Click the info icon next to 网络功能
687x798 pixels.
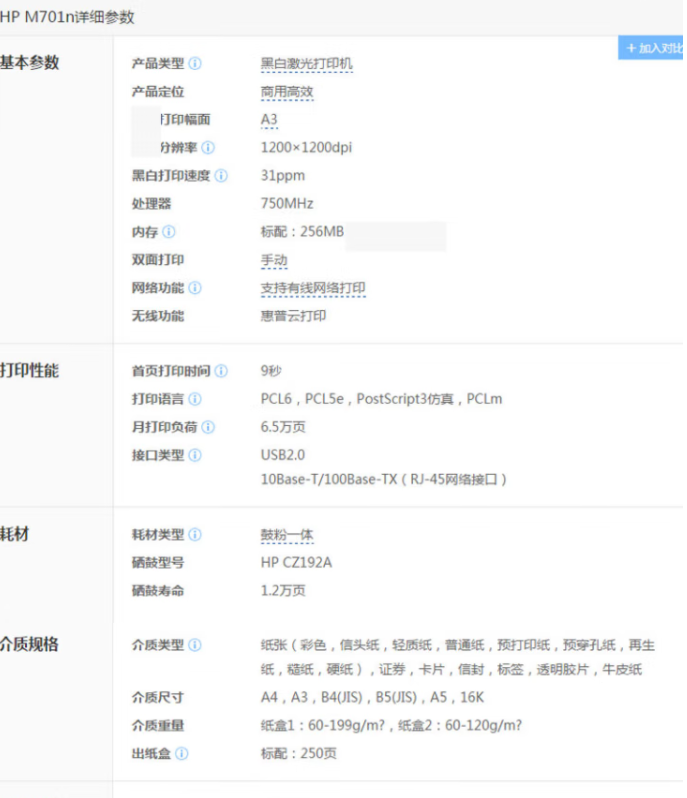point(195,288)
